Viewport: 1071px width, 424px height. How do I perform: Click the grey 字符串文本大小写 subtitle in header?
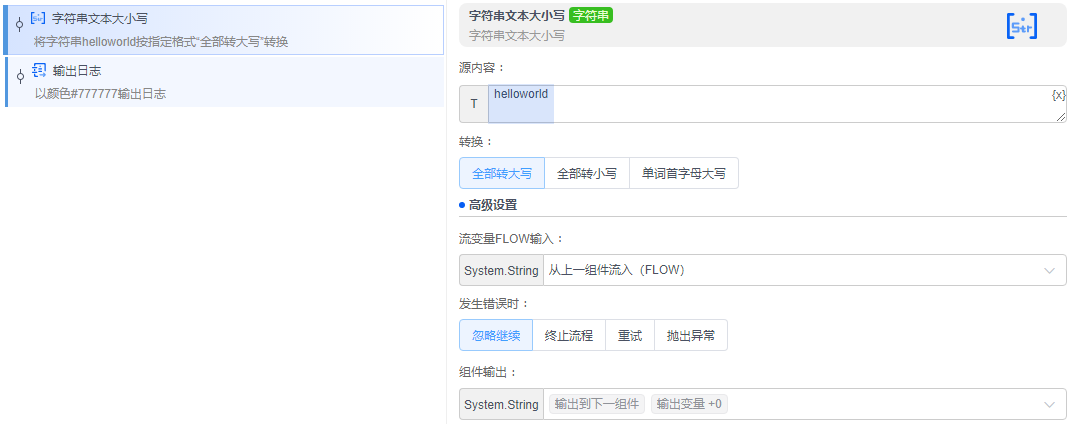click(x=517, y=36)
